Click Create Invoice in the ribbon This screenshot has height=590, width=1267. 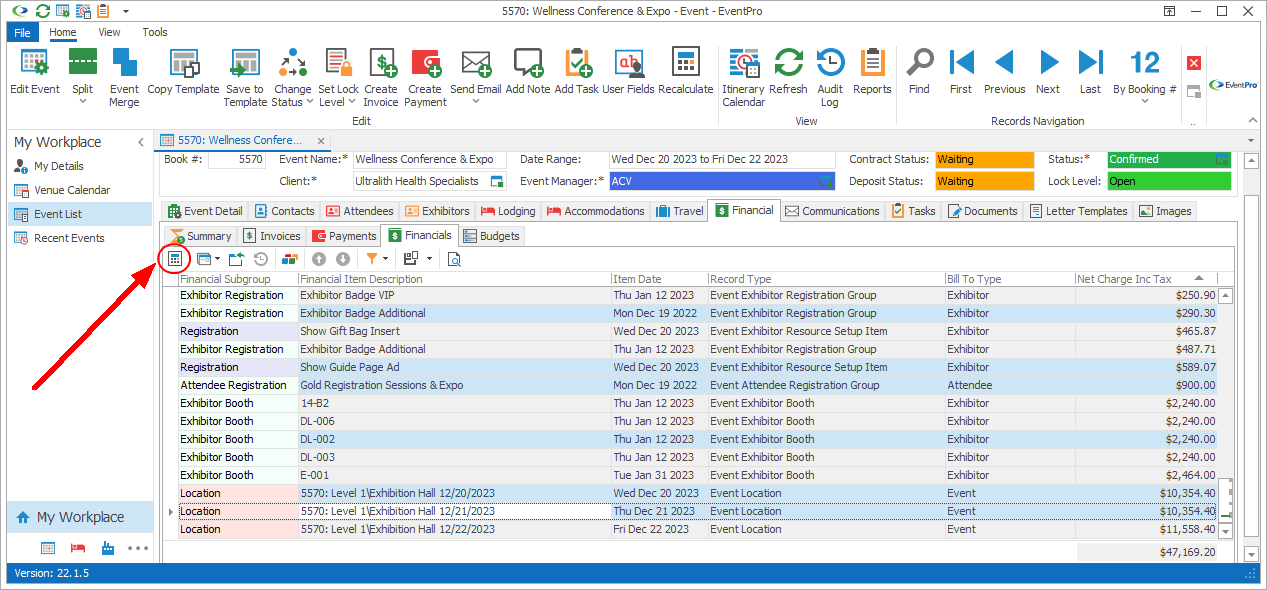pyautogui.click(x=381, y=78)
